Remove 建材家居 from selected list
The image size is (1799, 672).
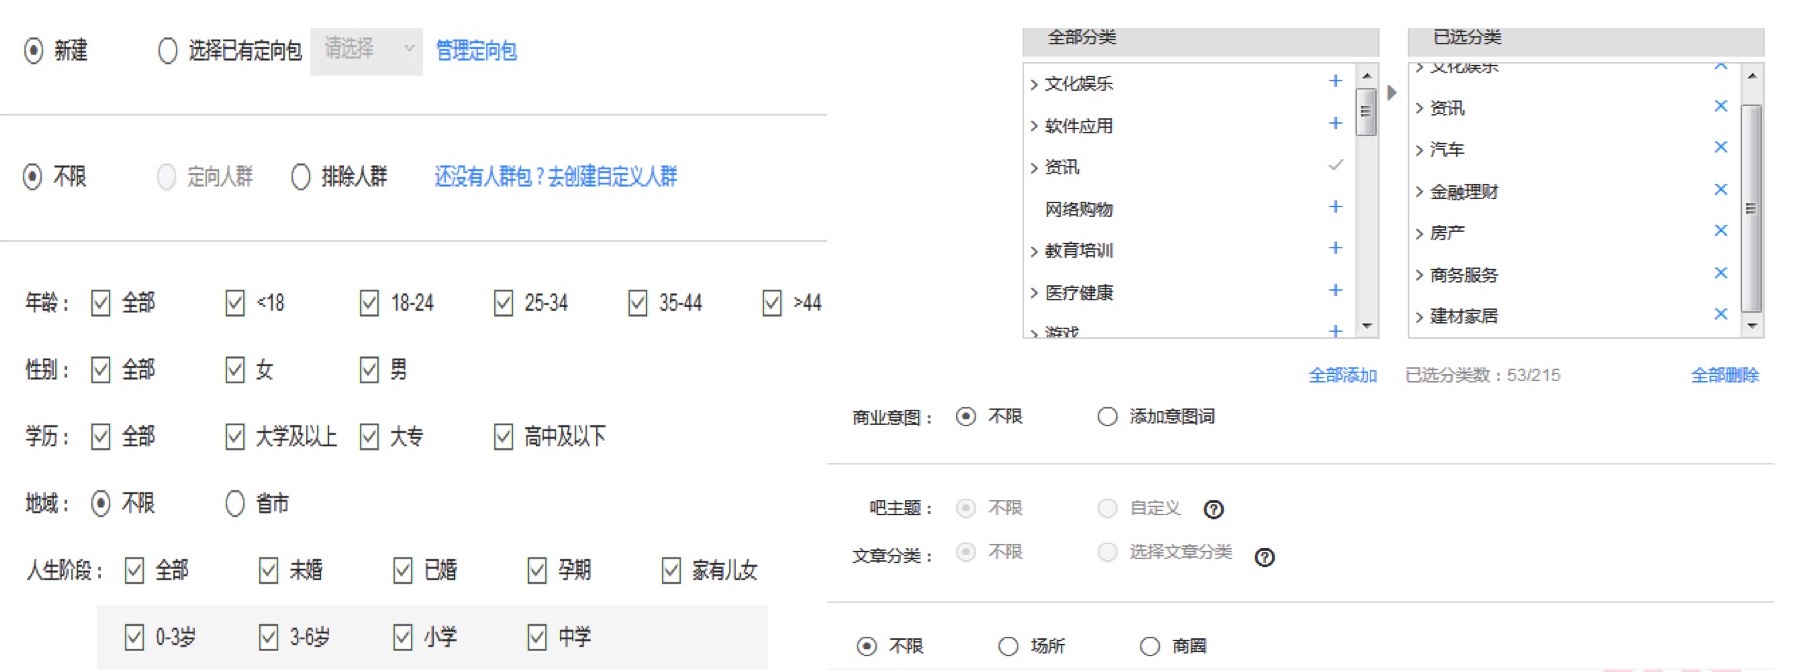pos(1720,314)
